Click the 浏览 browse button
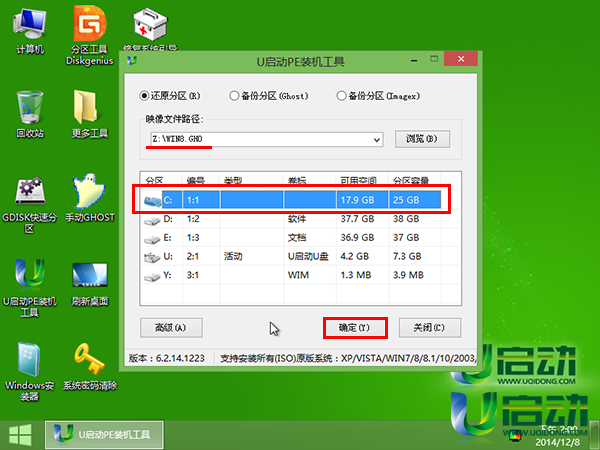The image size is (600, 450). pos(424,138)
